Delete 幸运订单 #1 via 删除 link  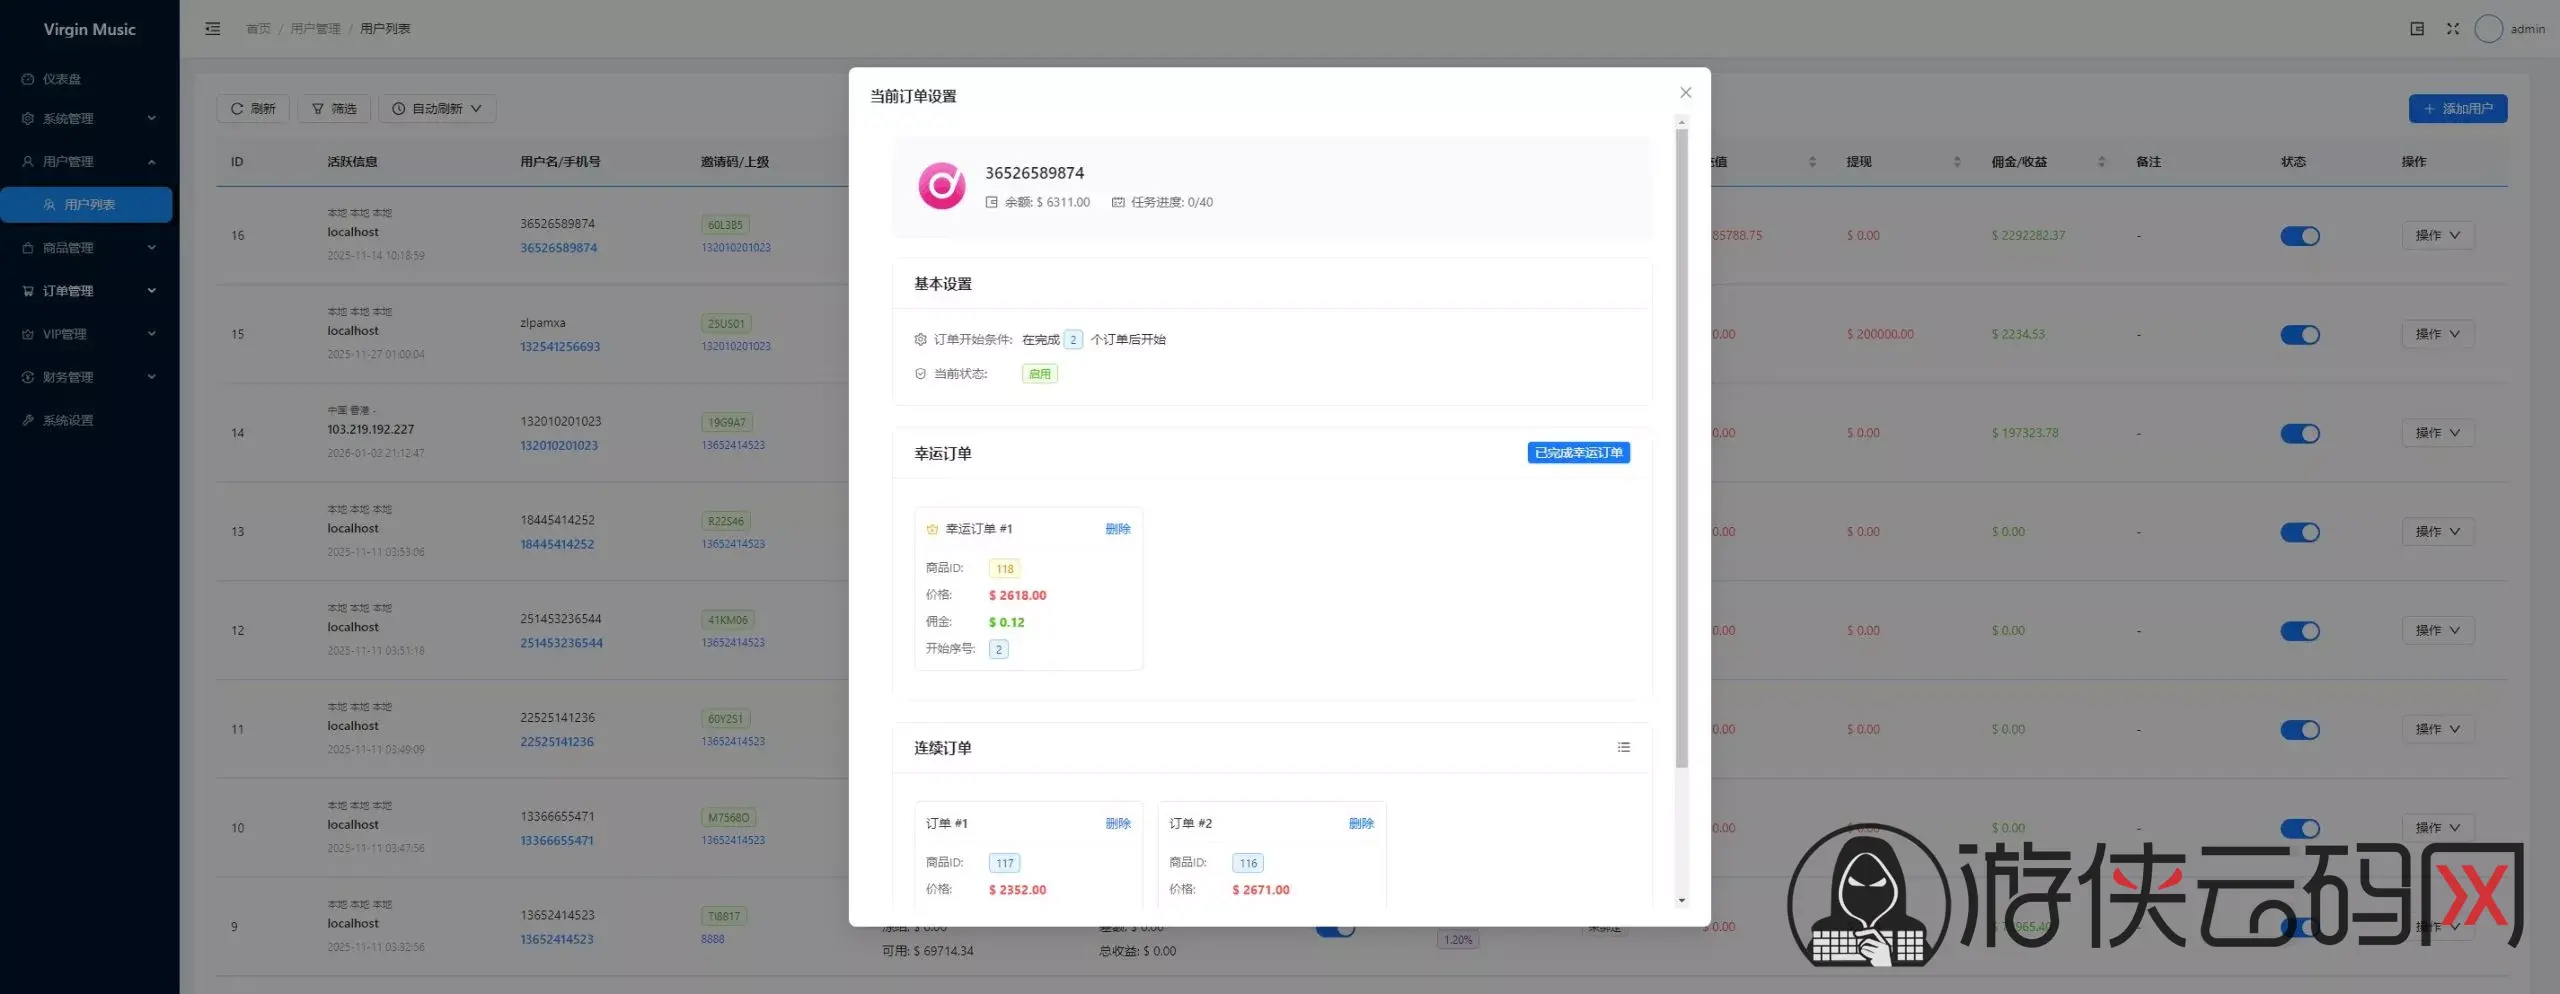pos(1117,529)
